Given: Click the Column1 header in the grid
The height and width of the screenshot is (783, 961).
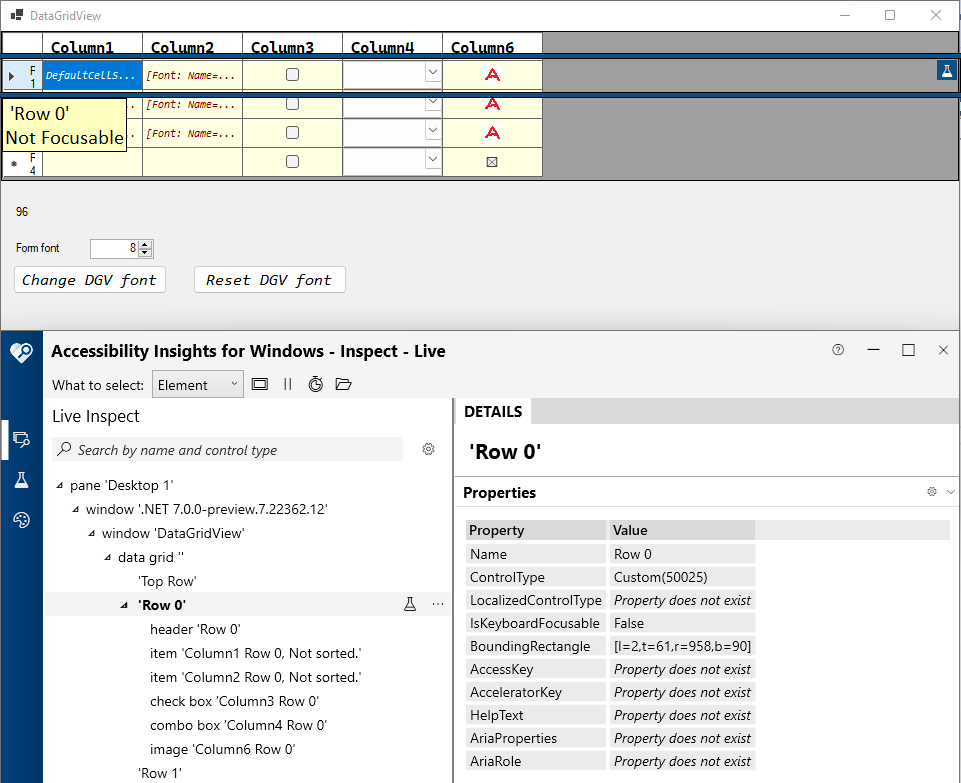Looking at the screenshot, I should (92, 44).
